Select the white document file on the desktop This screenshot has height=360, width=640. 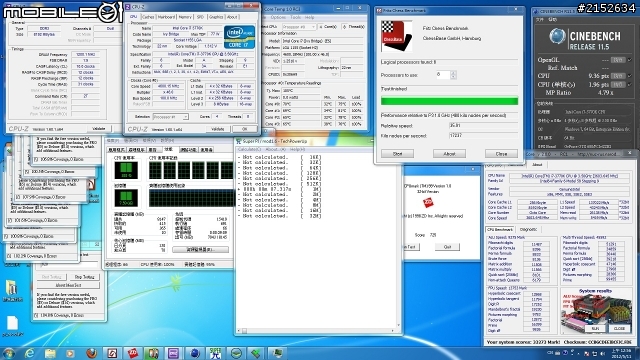click(12, 323)
